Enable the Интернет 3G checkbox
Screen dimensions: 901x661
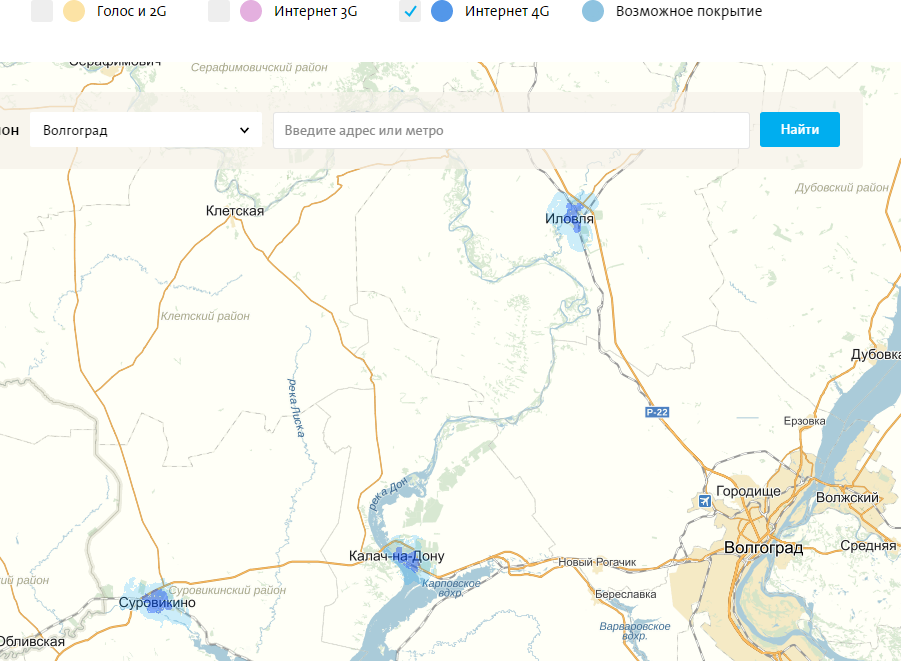pos(219,12)
